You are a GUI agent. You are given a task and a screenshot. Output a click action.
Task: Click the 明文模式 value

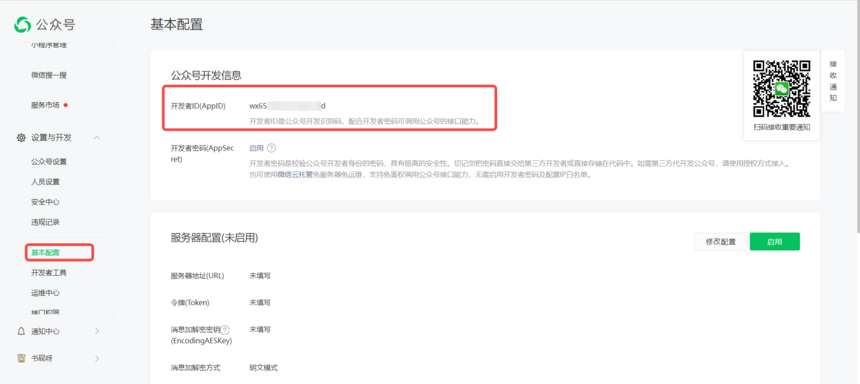pyautogui.click(x=263, y=368)
